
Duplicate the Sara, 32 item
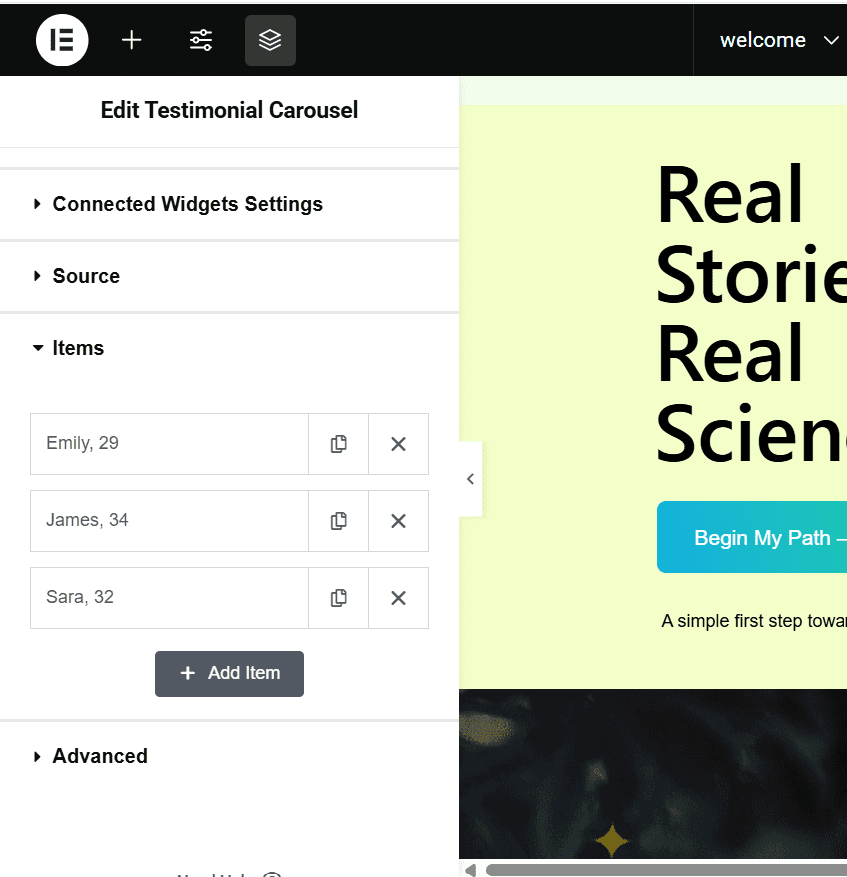pos(339,598)
